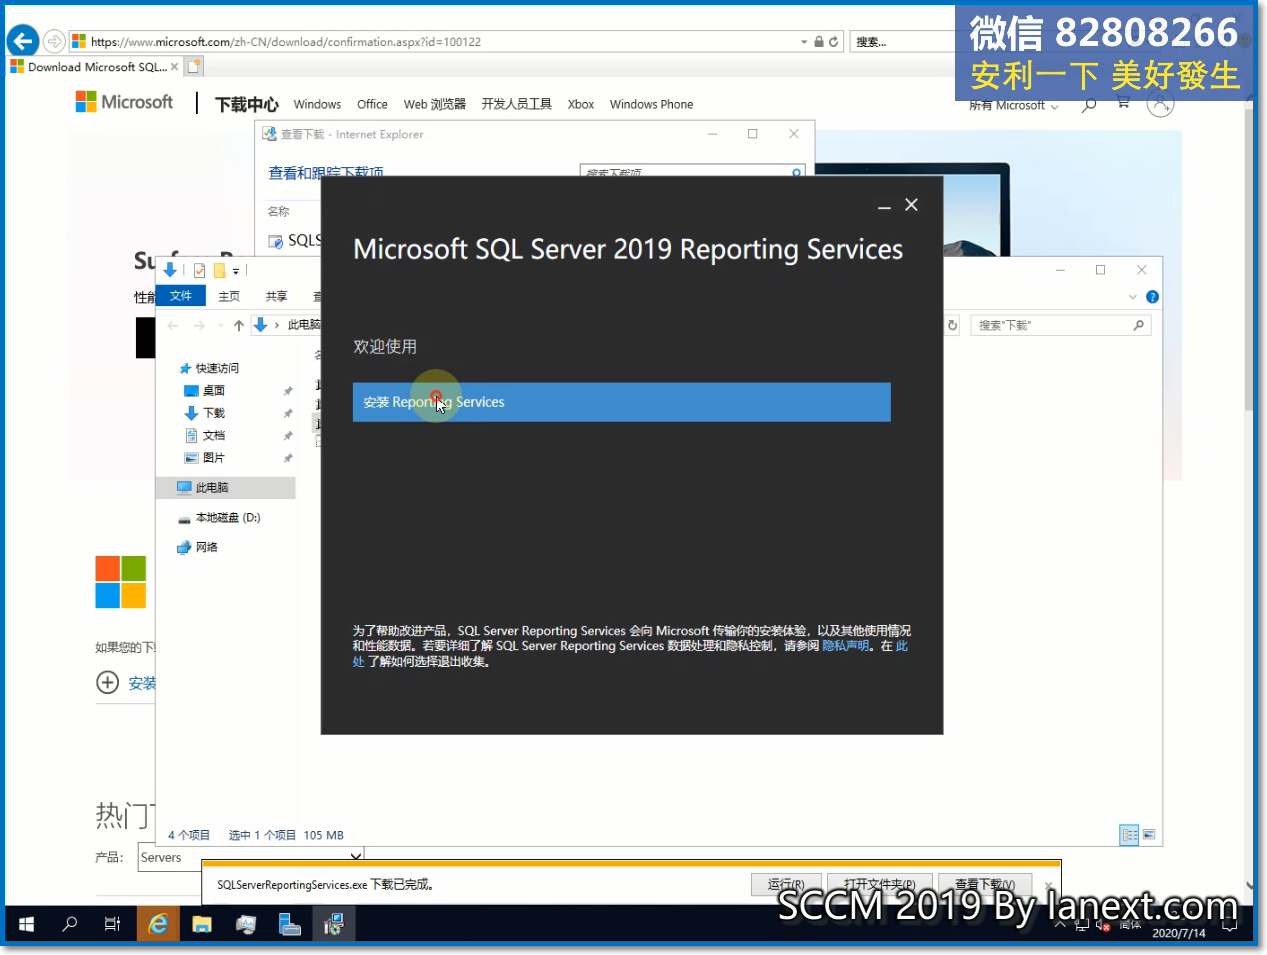The image size is (1267, 955).
Task: Select 桌面 in the navigation pane
Action: point(213,391)
